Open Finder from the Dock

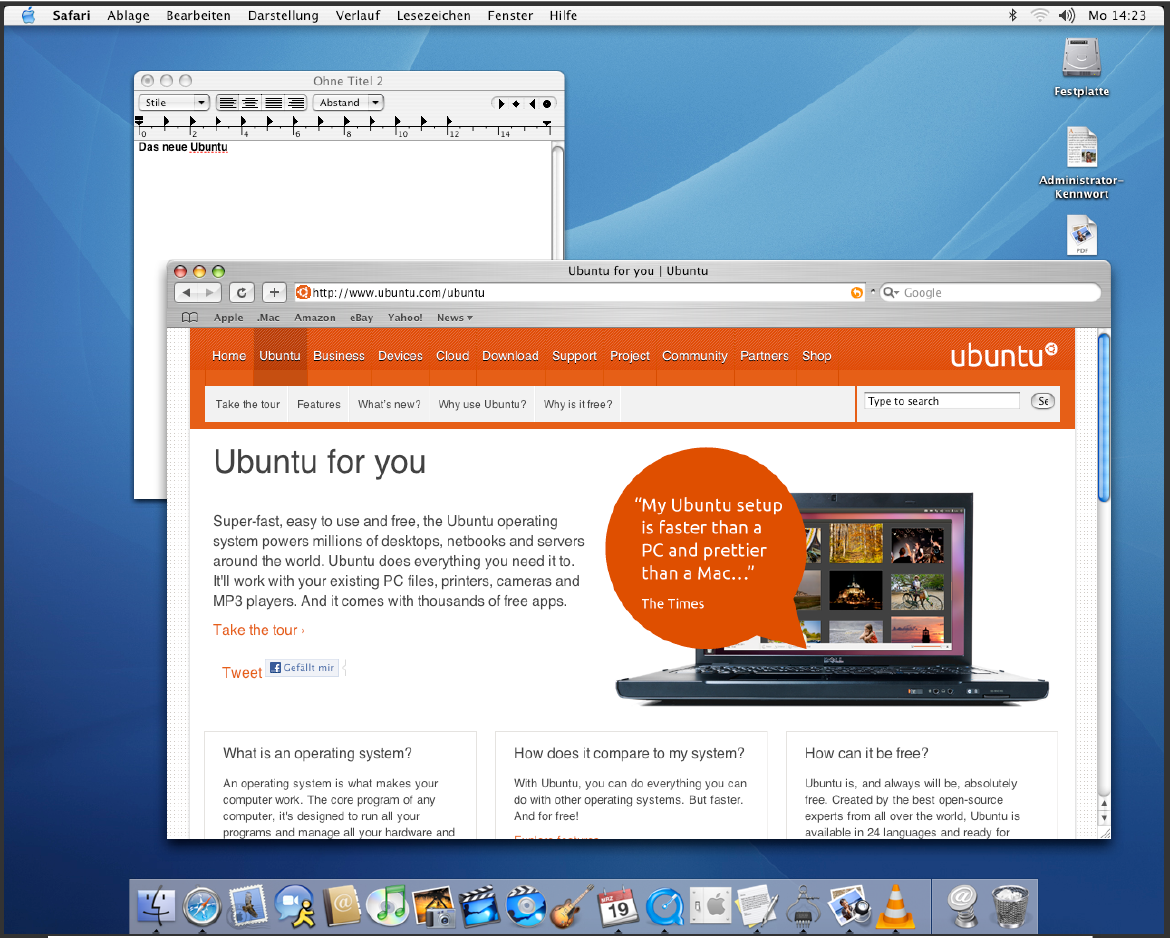coord(157,906)
